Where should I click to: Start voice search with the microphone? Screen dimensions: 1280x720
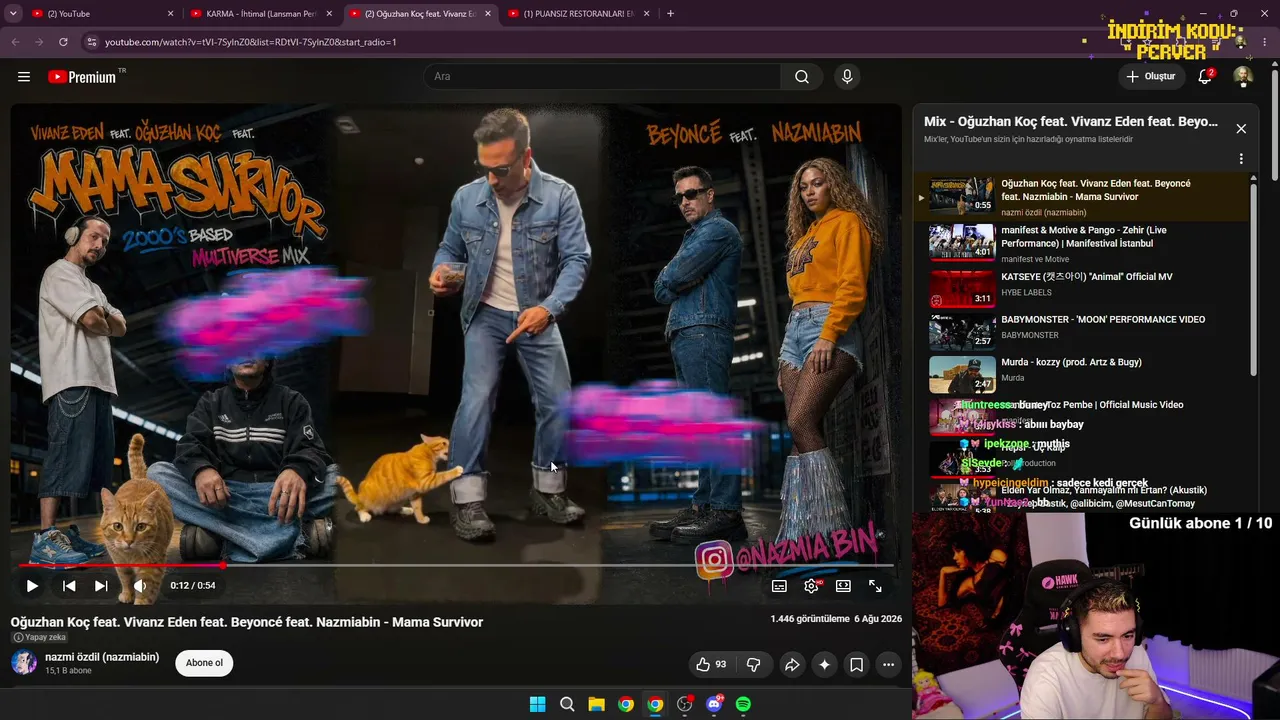tap(847, 77)
